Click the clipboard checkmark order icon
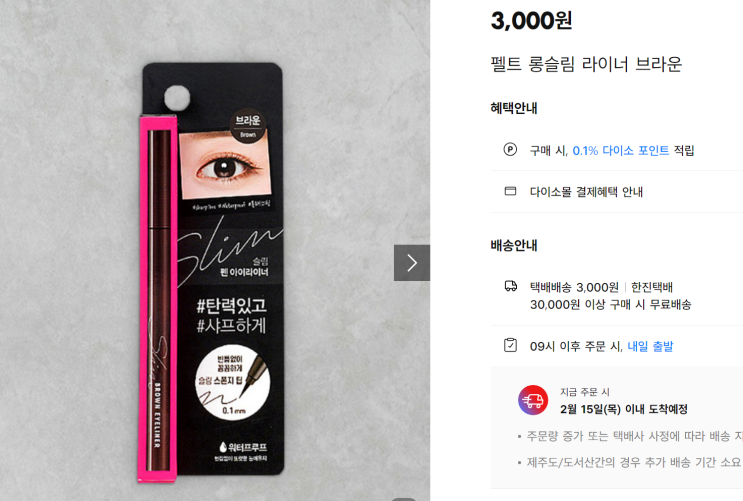Screen dimensions: 743x501 coord(510,345)
